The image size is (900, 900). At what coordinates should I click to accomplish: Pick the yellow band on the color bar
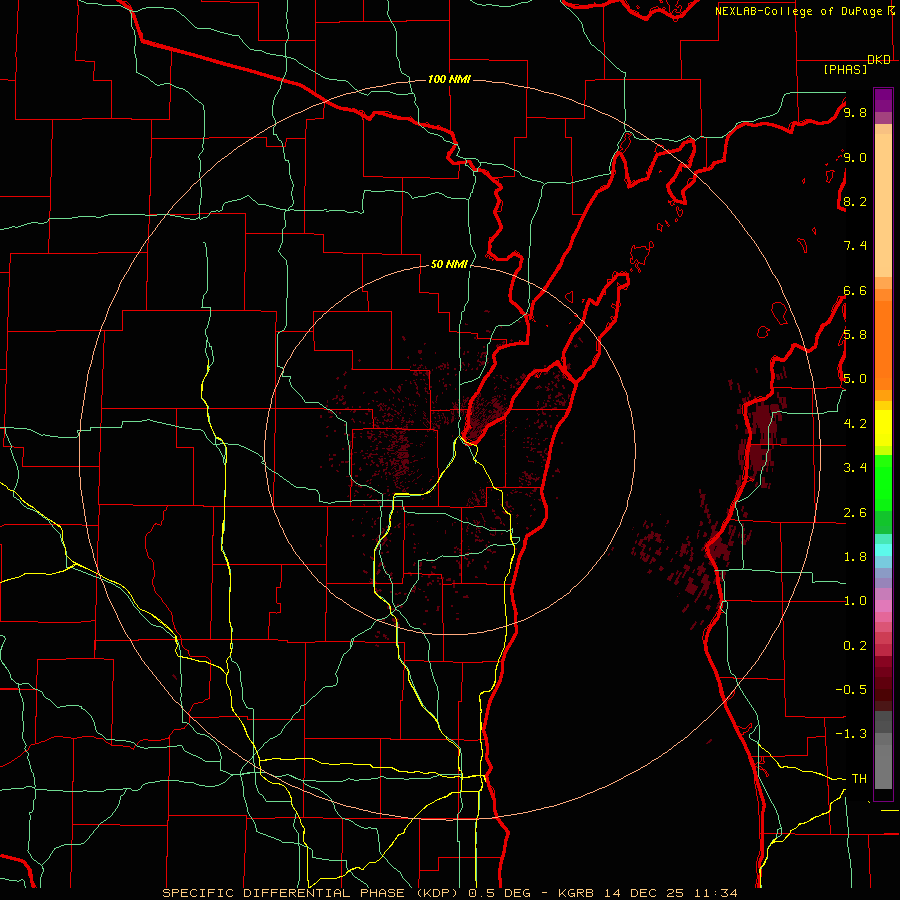pyautogui.click(x=883, y=428)
